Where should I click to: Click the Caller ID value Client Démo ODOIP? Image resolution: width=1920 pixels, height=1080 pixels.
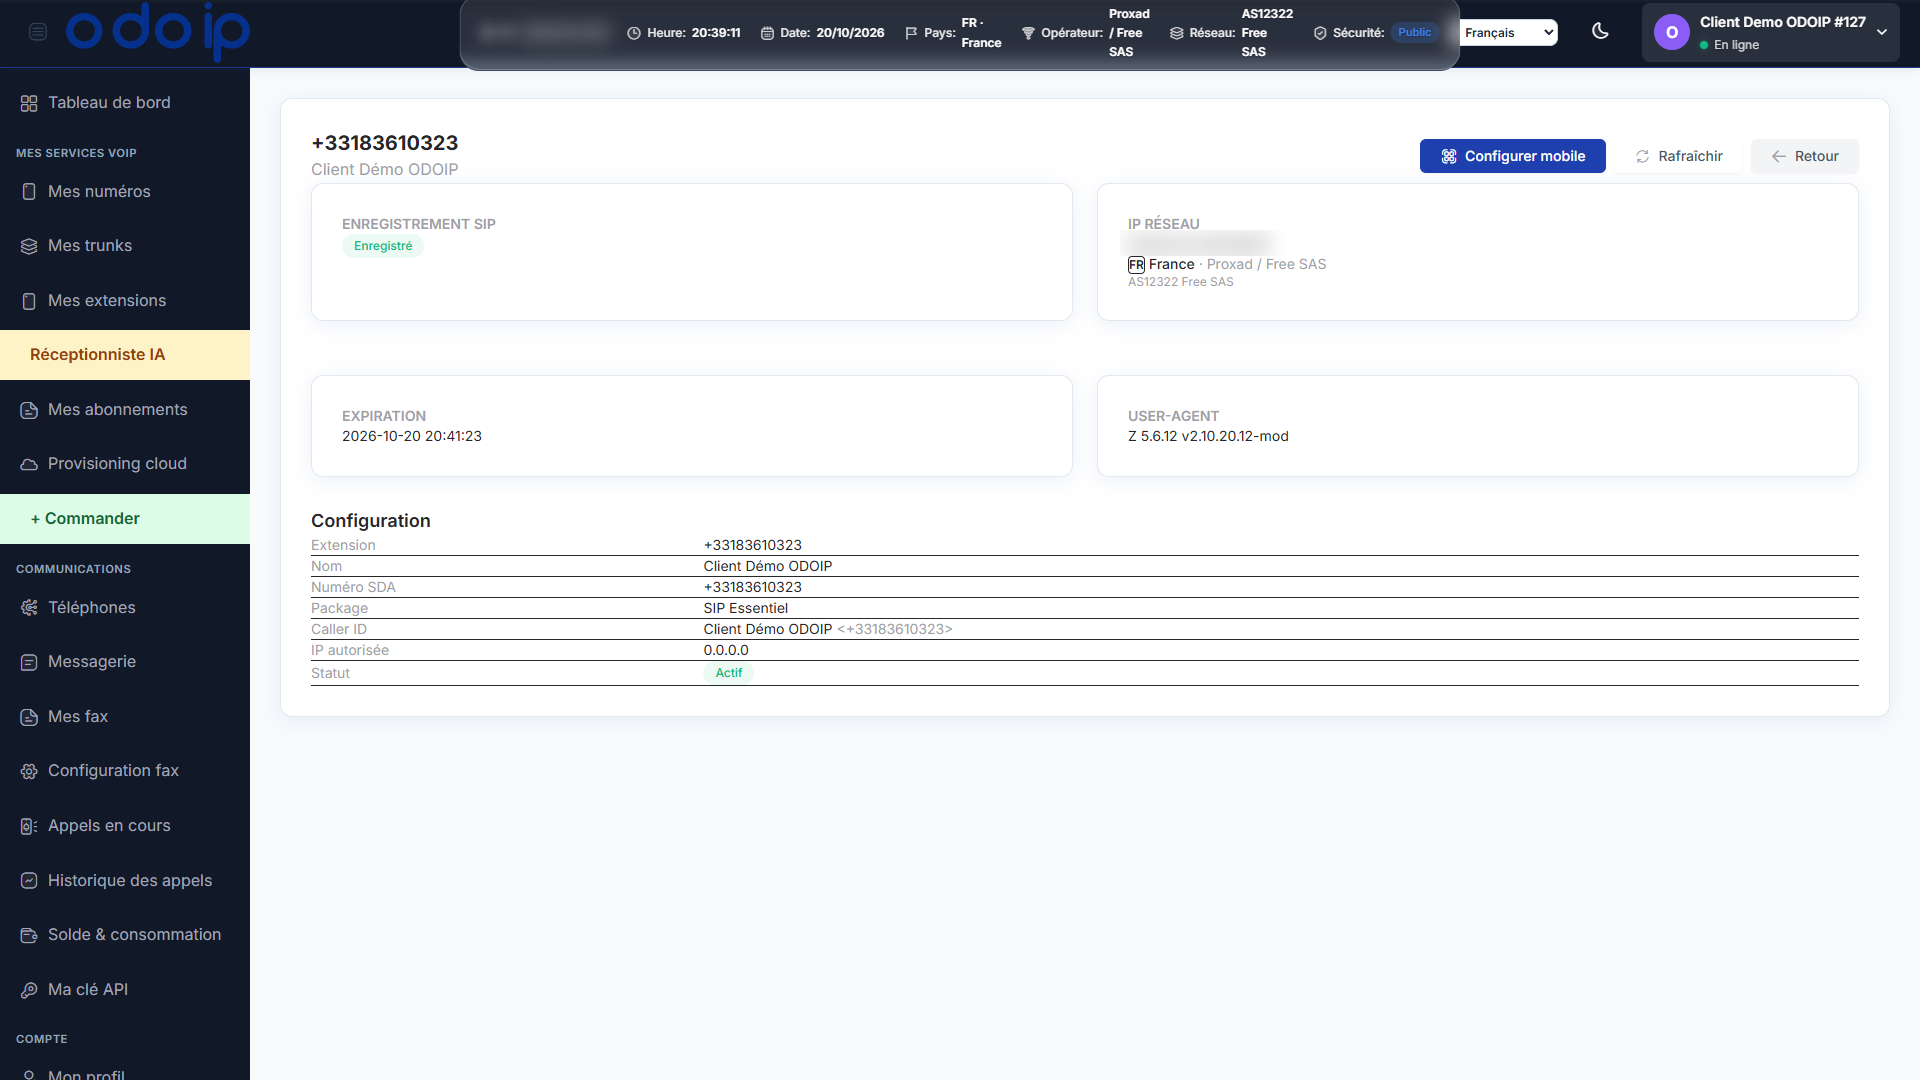(x=768, y=629)
